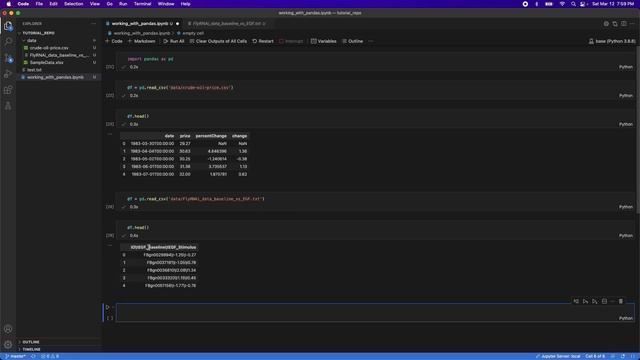This screenshot has width=640, height=360.
Task: Delete the active cell with trash icon
Action: (x=621, y=301)
